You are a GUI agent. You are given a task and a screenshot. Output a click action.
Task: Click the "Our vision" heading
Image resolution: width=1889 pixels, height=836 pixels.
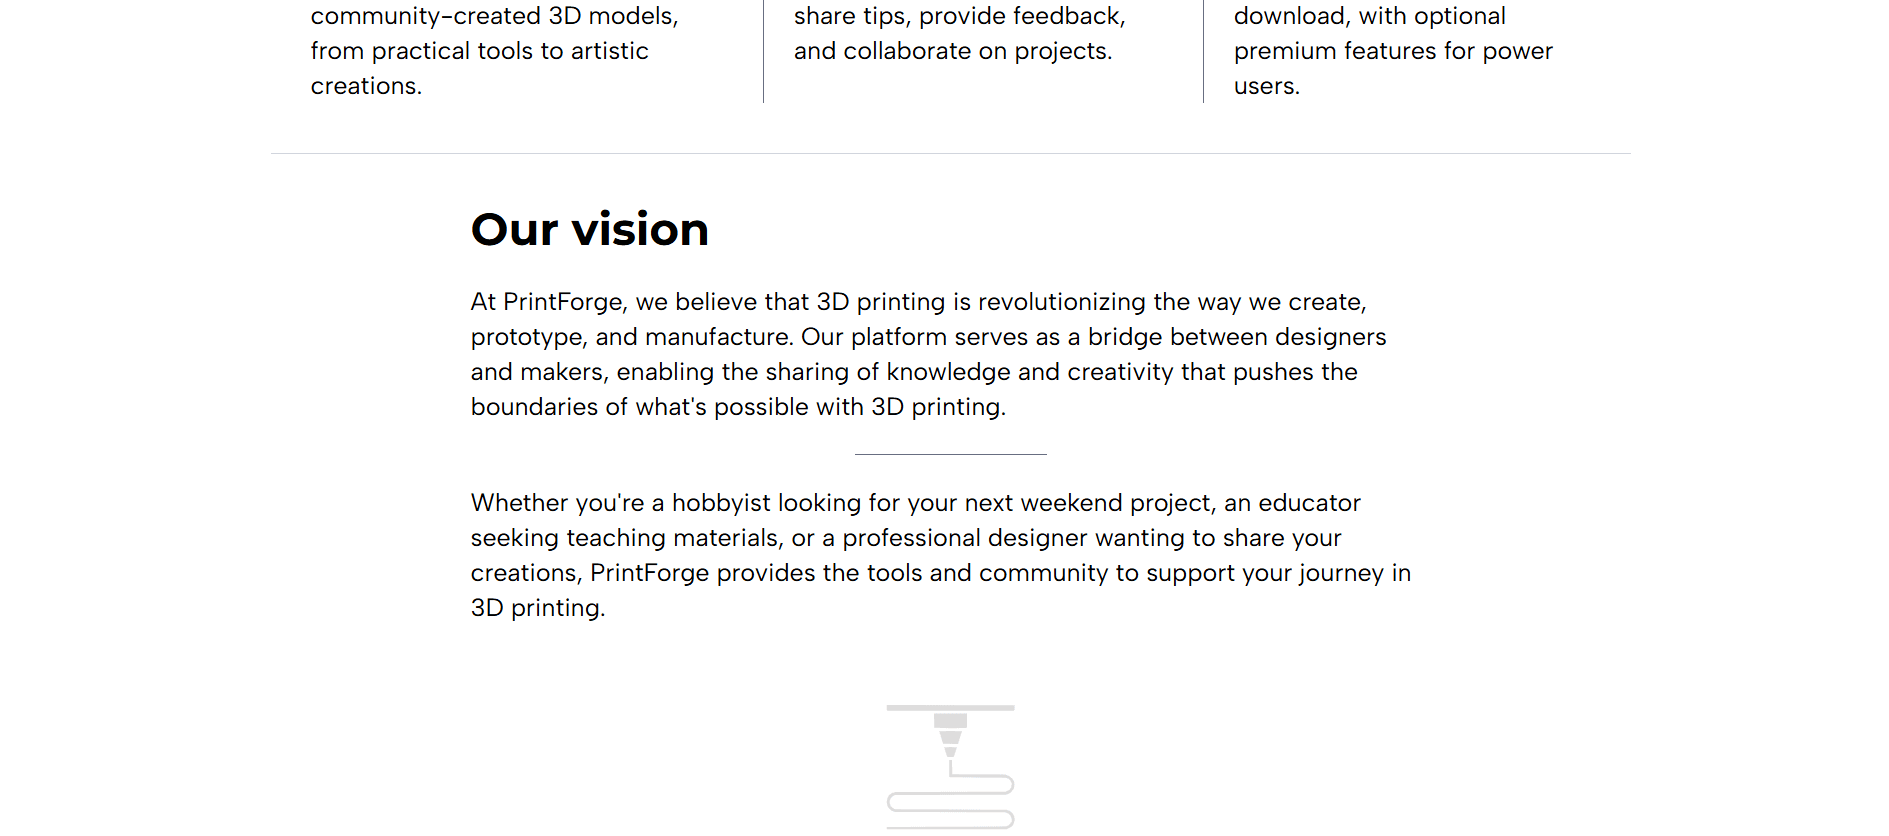click(x=589, y=230)
